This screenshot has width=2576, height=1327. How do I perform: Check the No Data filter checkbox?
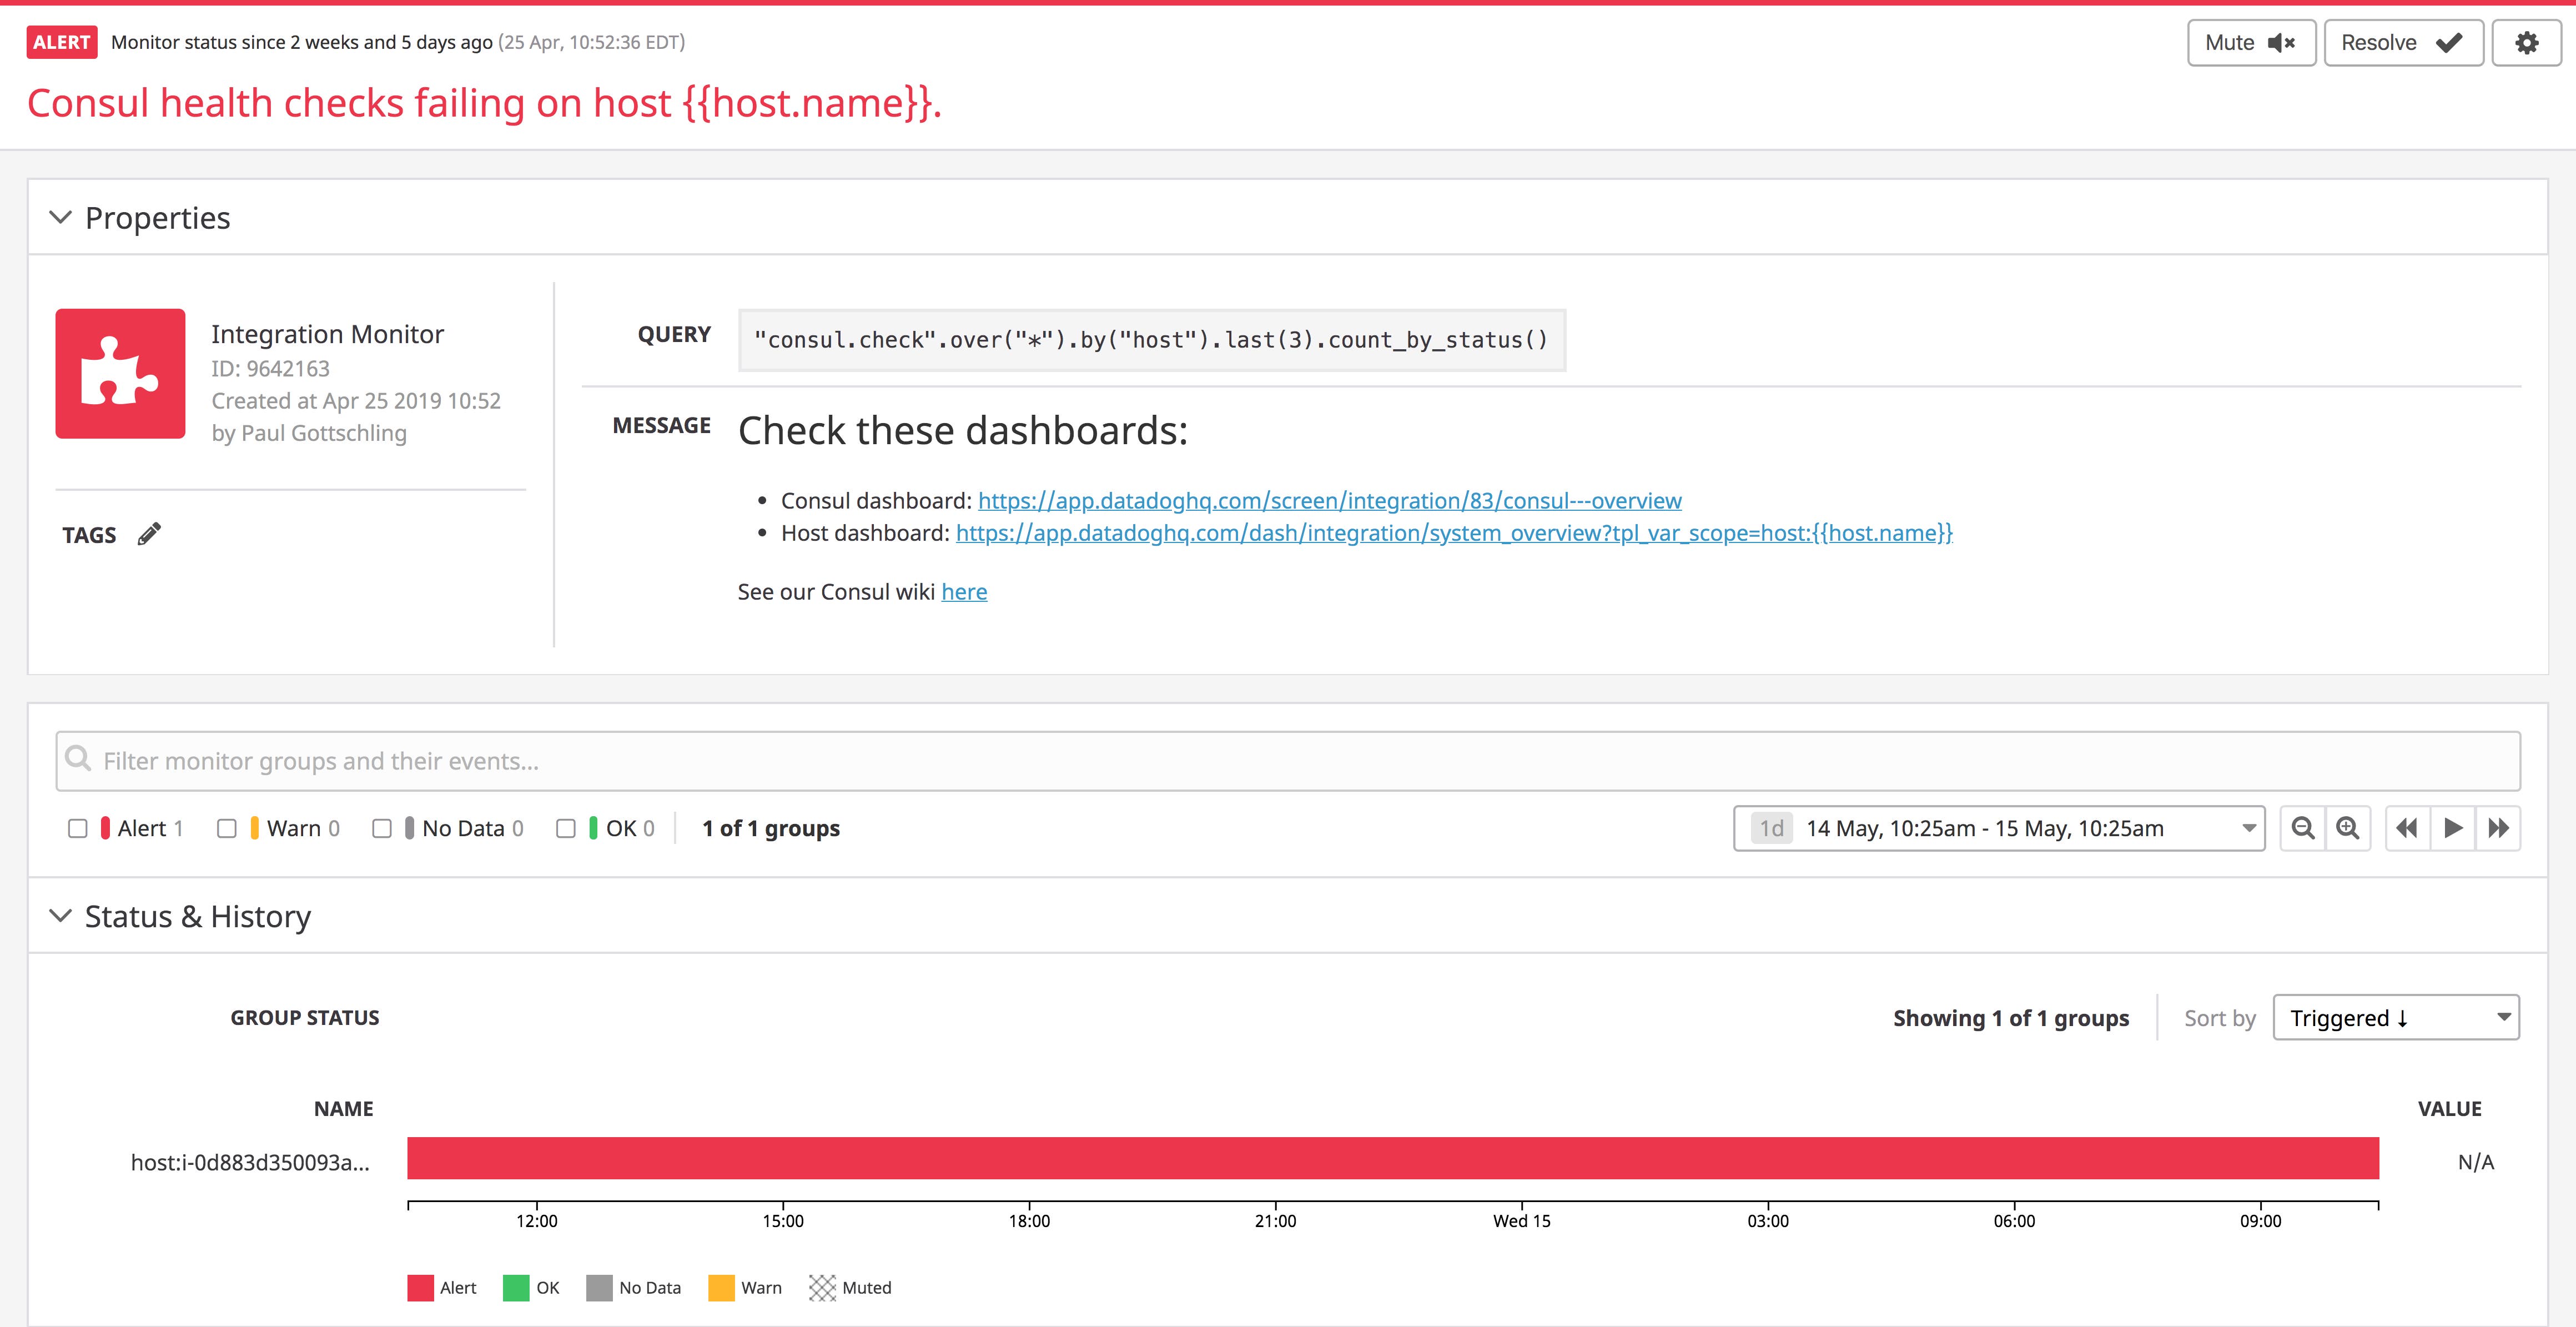[382, 828]
